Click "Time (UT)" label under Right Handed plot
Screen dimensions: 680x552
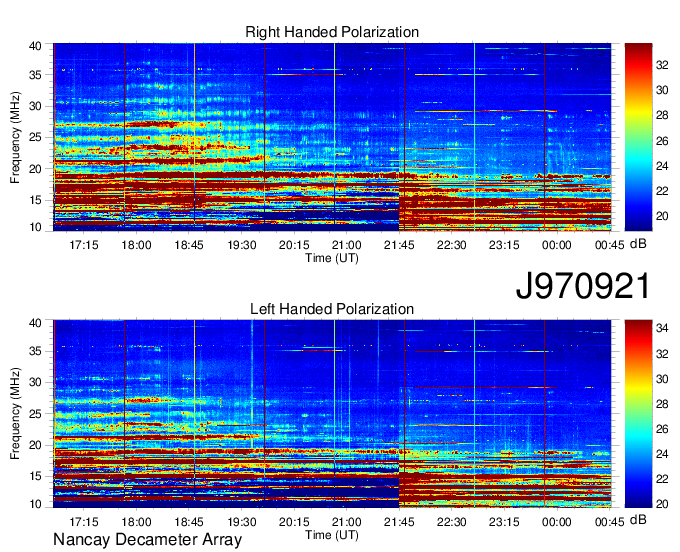[332, 258]
